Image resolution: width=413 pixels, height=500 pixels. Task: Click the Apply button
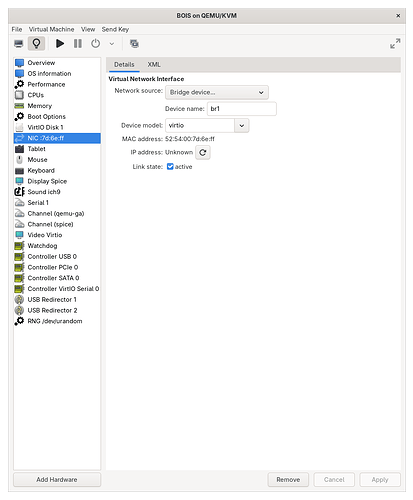point(380,480)
